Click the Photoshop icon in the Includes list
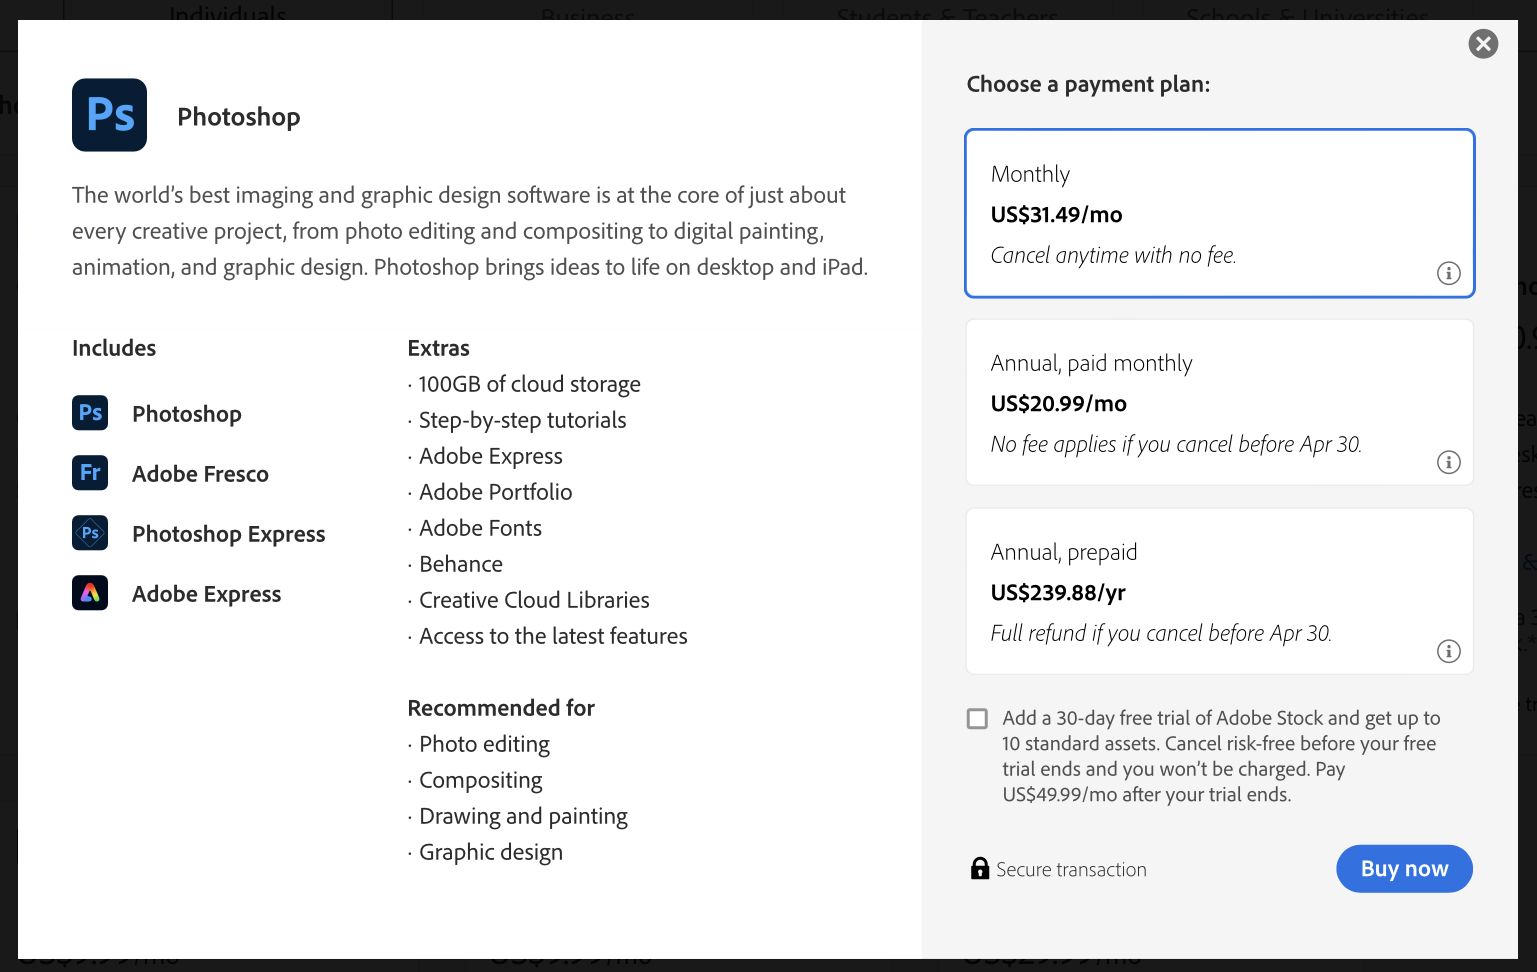The image size is (1537, 972). click(x=89, y=413)
